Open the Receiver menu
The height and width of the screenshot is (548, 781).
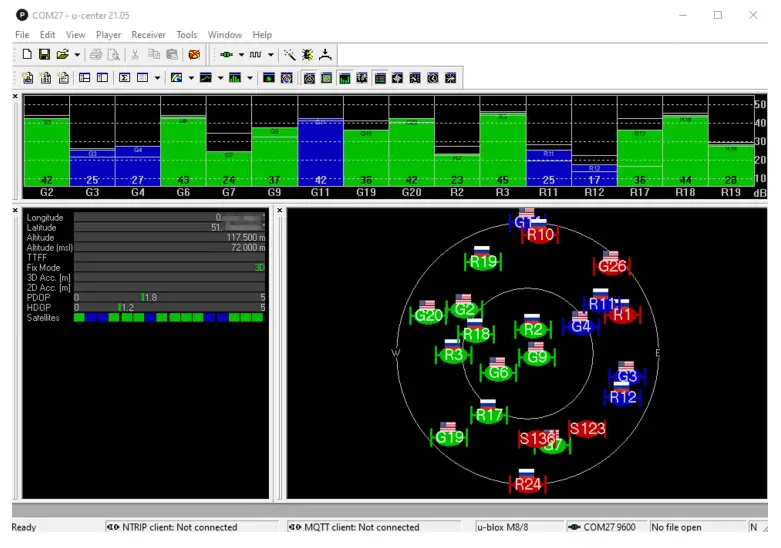(149, 35)
